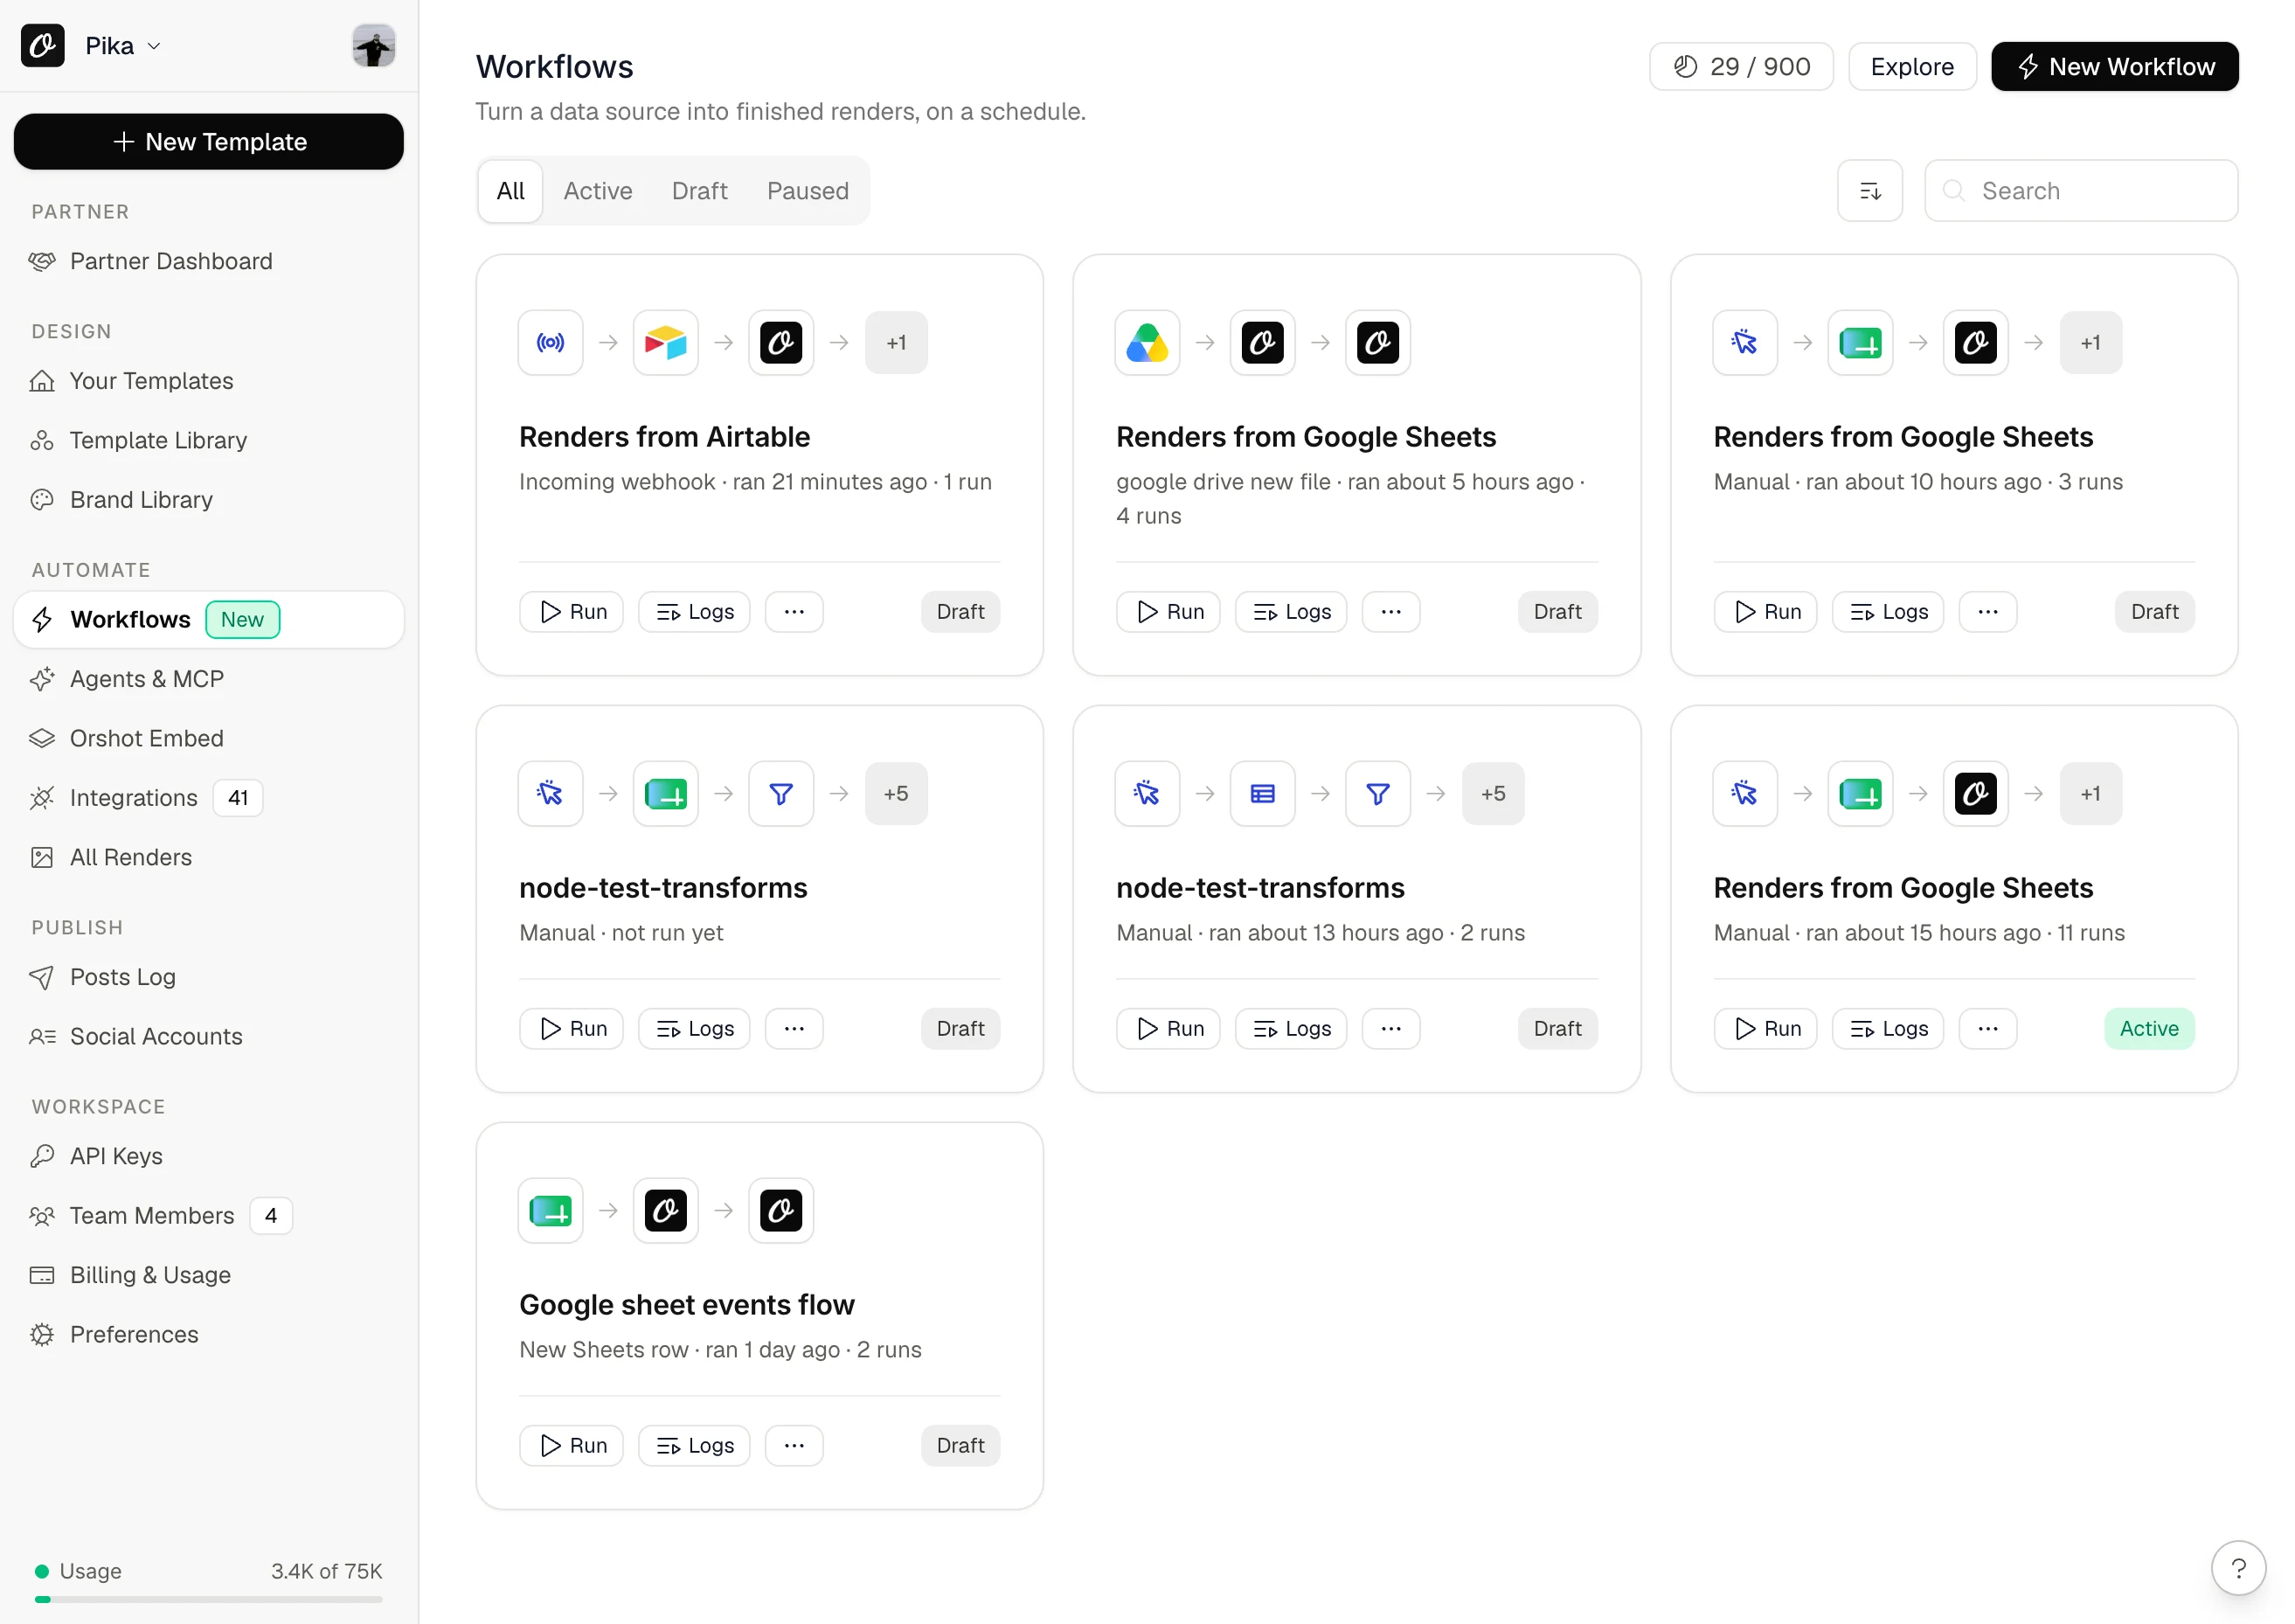Go to Your Templates
The width and height of the screenshot is (2295, 1624).
tap(209, 381)
